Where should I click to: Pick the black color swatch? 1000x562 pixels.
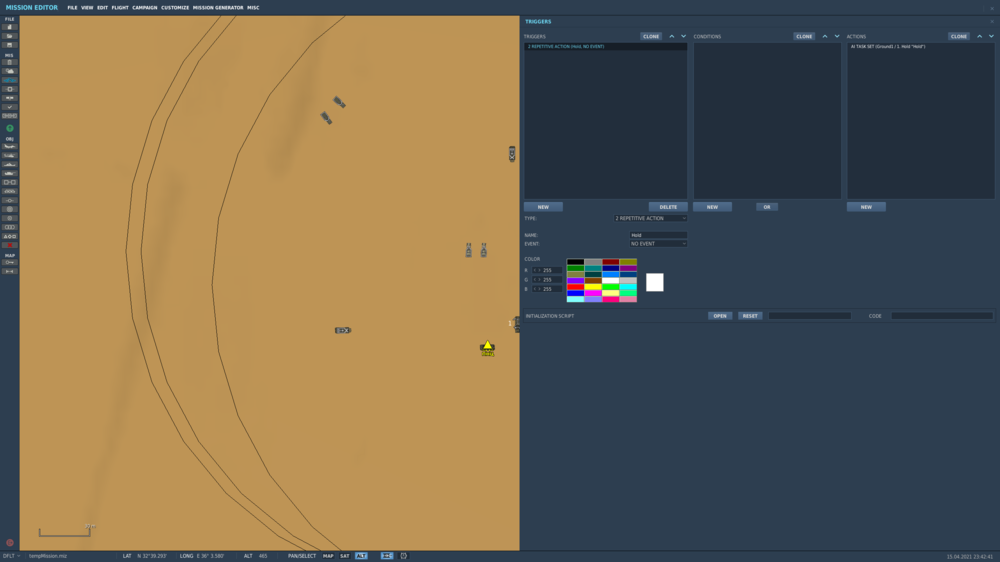575,262
